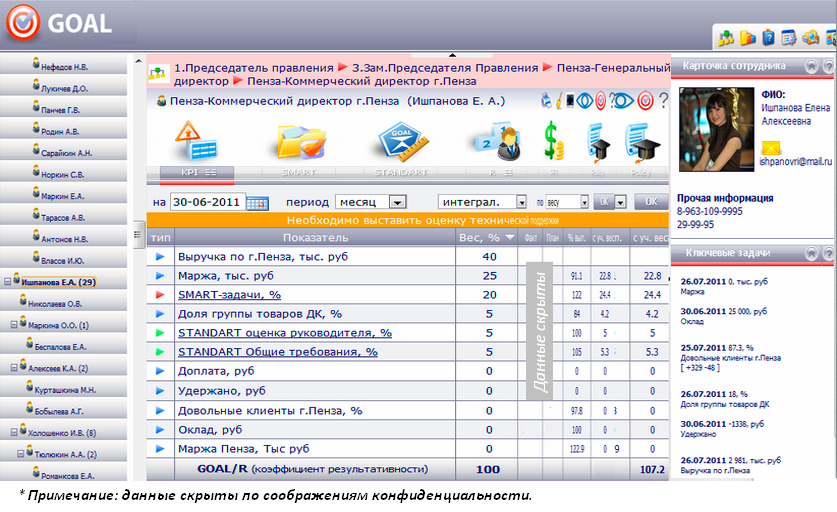837x512 pixels.
Task: Click the Доля группы товаров ДК, % row
Action: click(408, 314)
